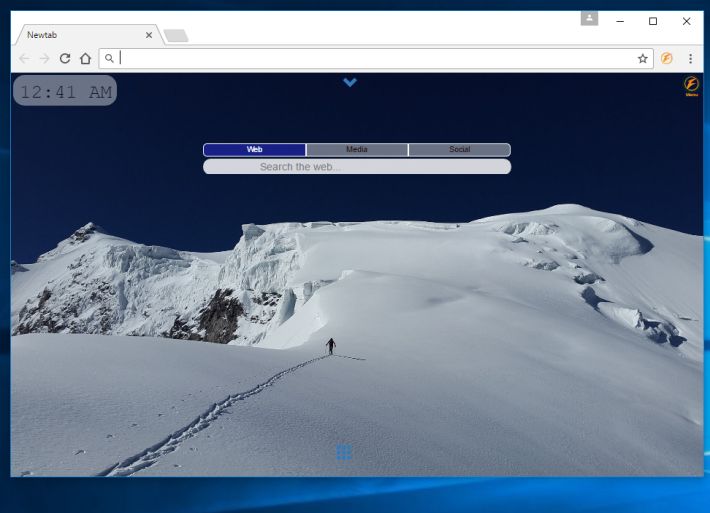Focus the Search the web field
Image resolution: width=710 pixels, height=513 pixels.
(357, 167)
